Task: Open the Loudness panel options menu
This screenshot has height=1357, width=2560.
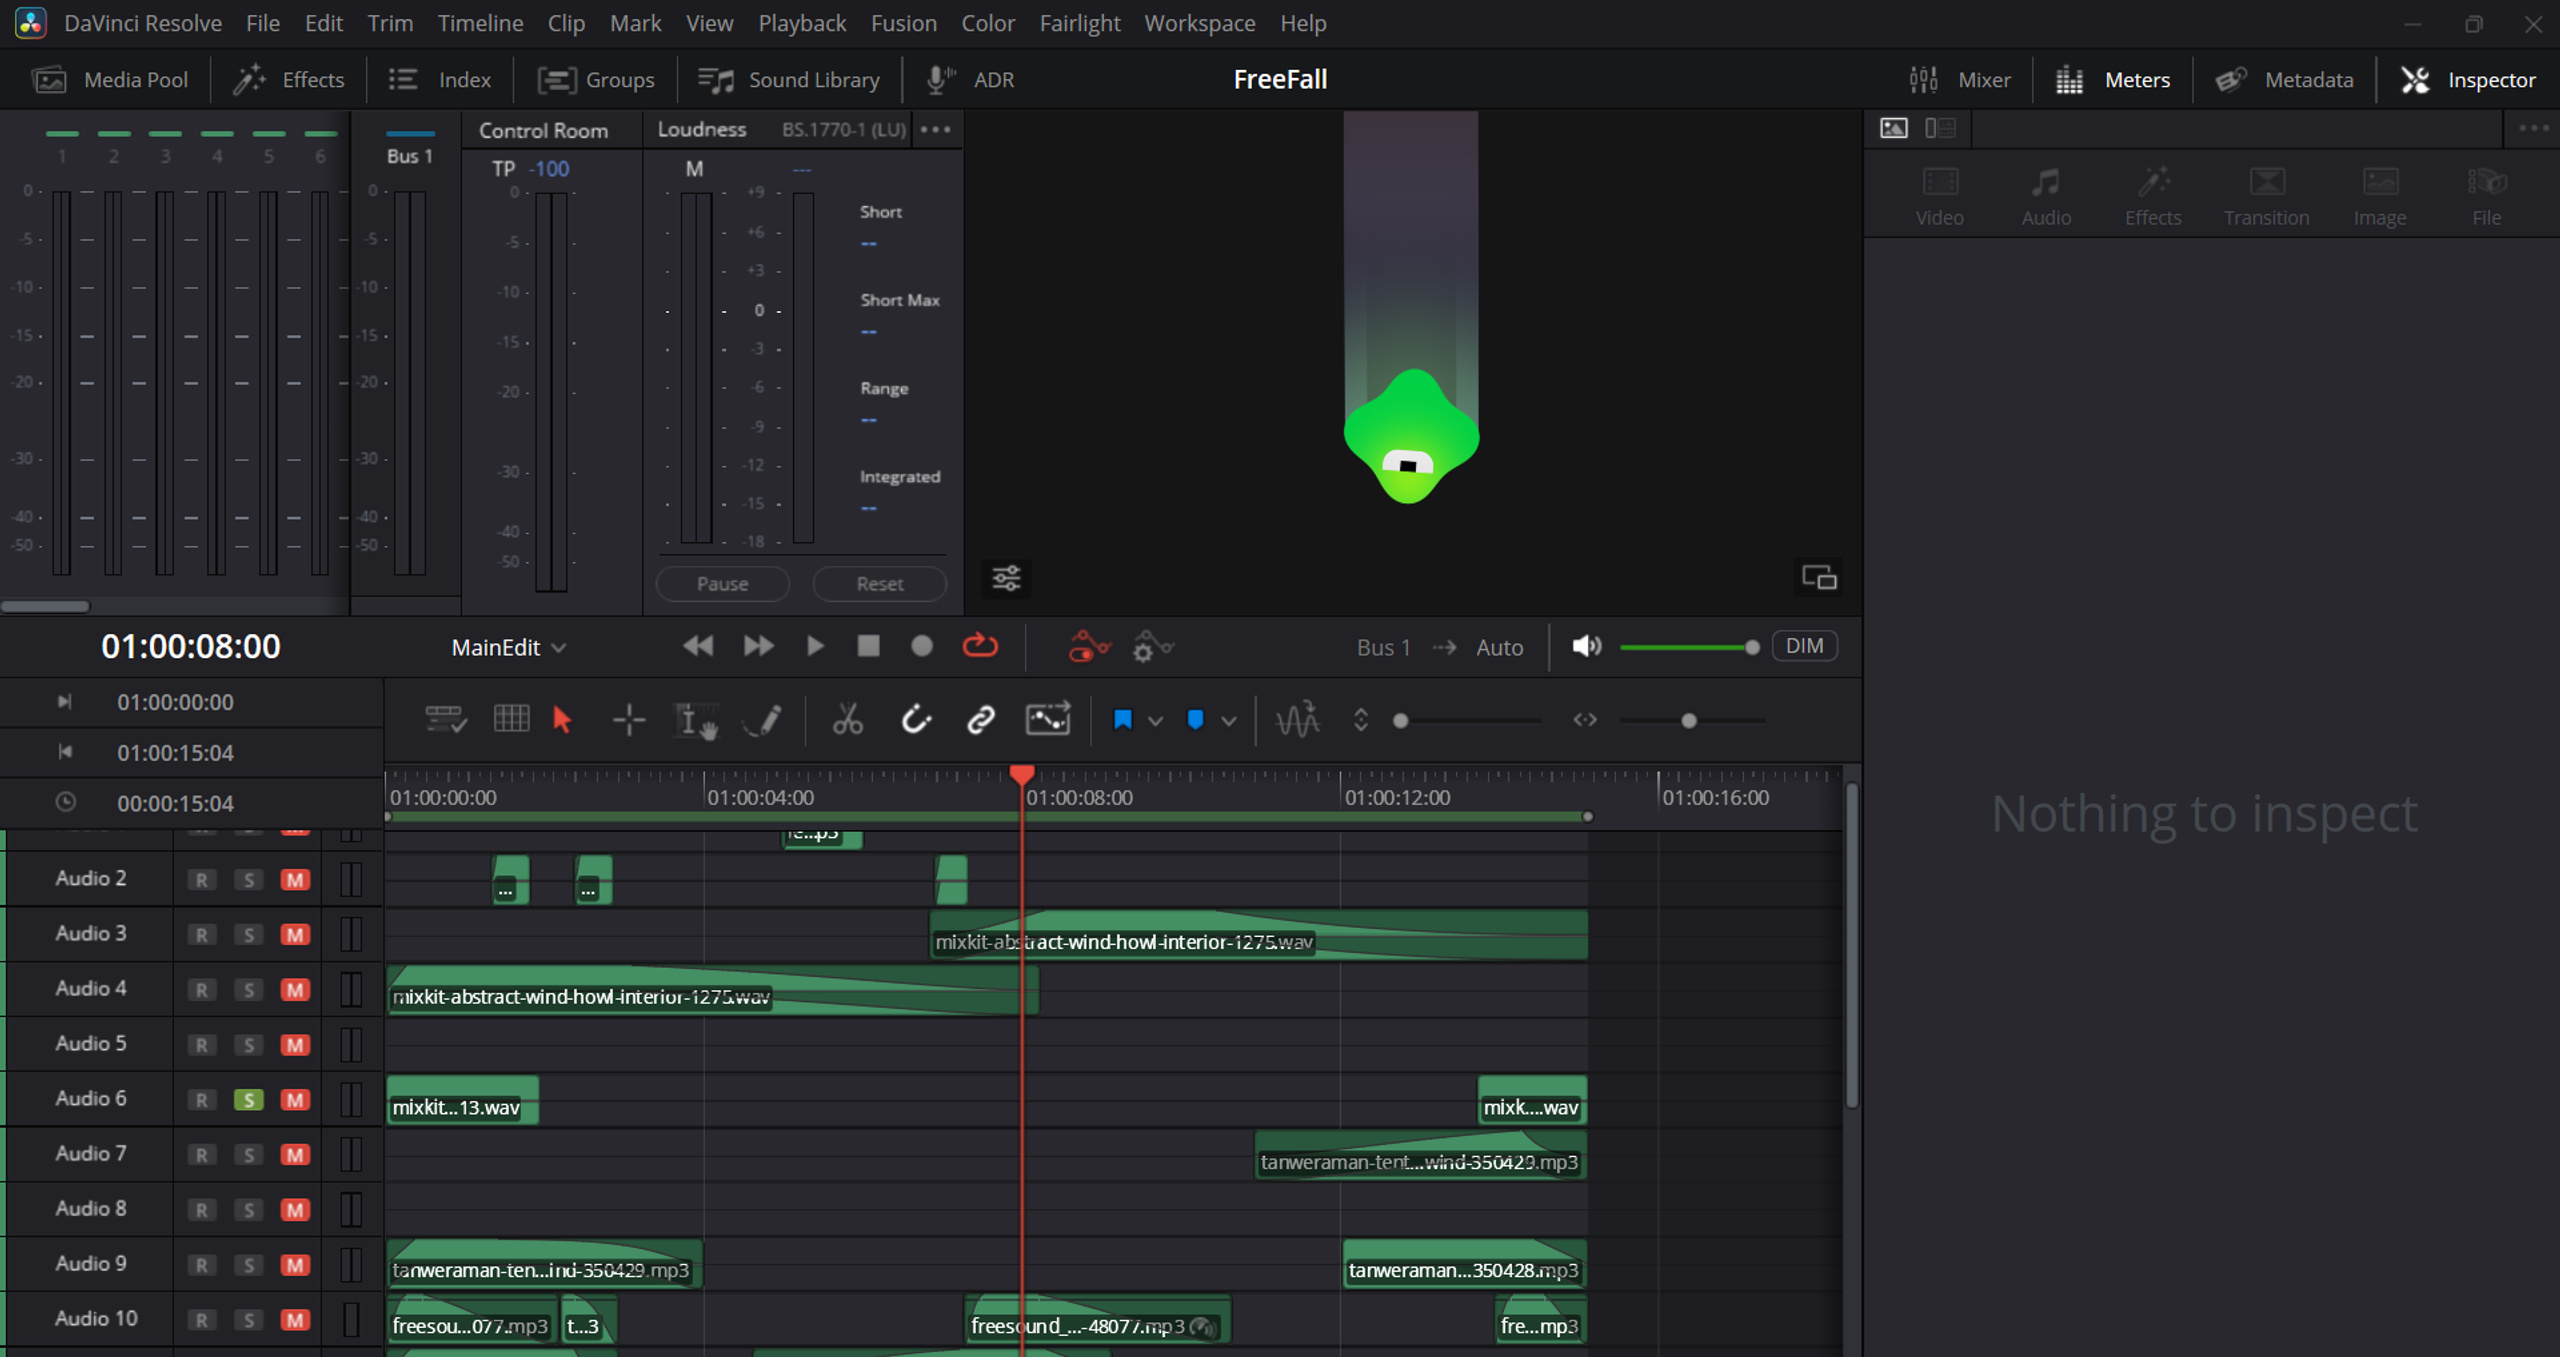Action: [936, 129]
